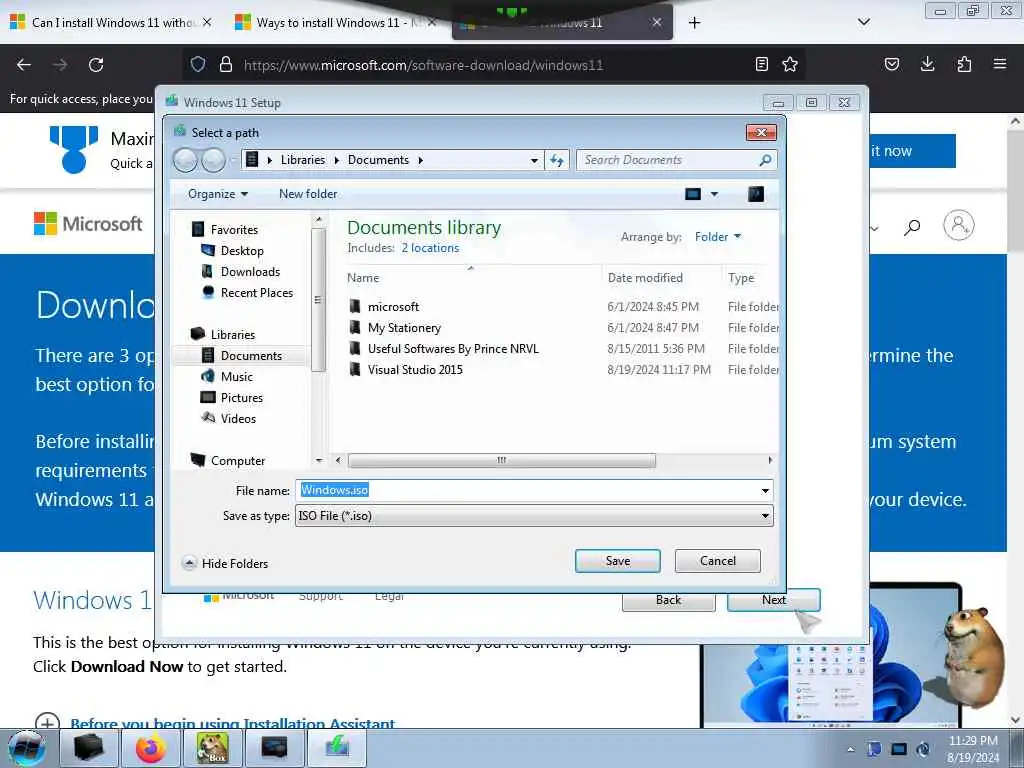1024x768 pixels.
Task: Click Back in the Windows 11 Setup window
Action: pos(668,600)
